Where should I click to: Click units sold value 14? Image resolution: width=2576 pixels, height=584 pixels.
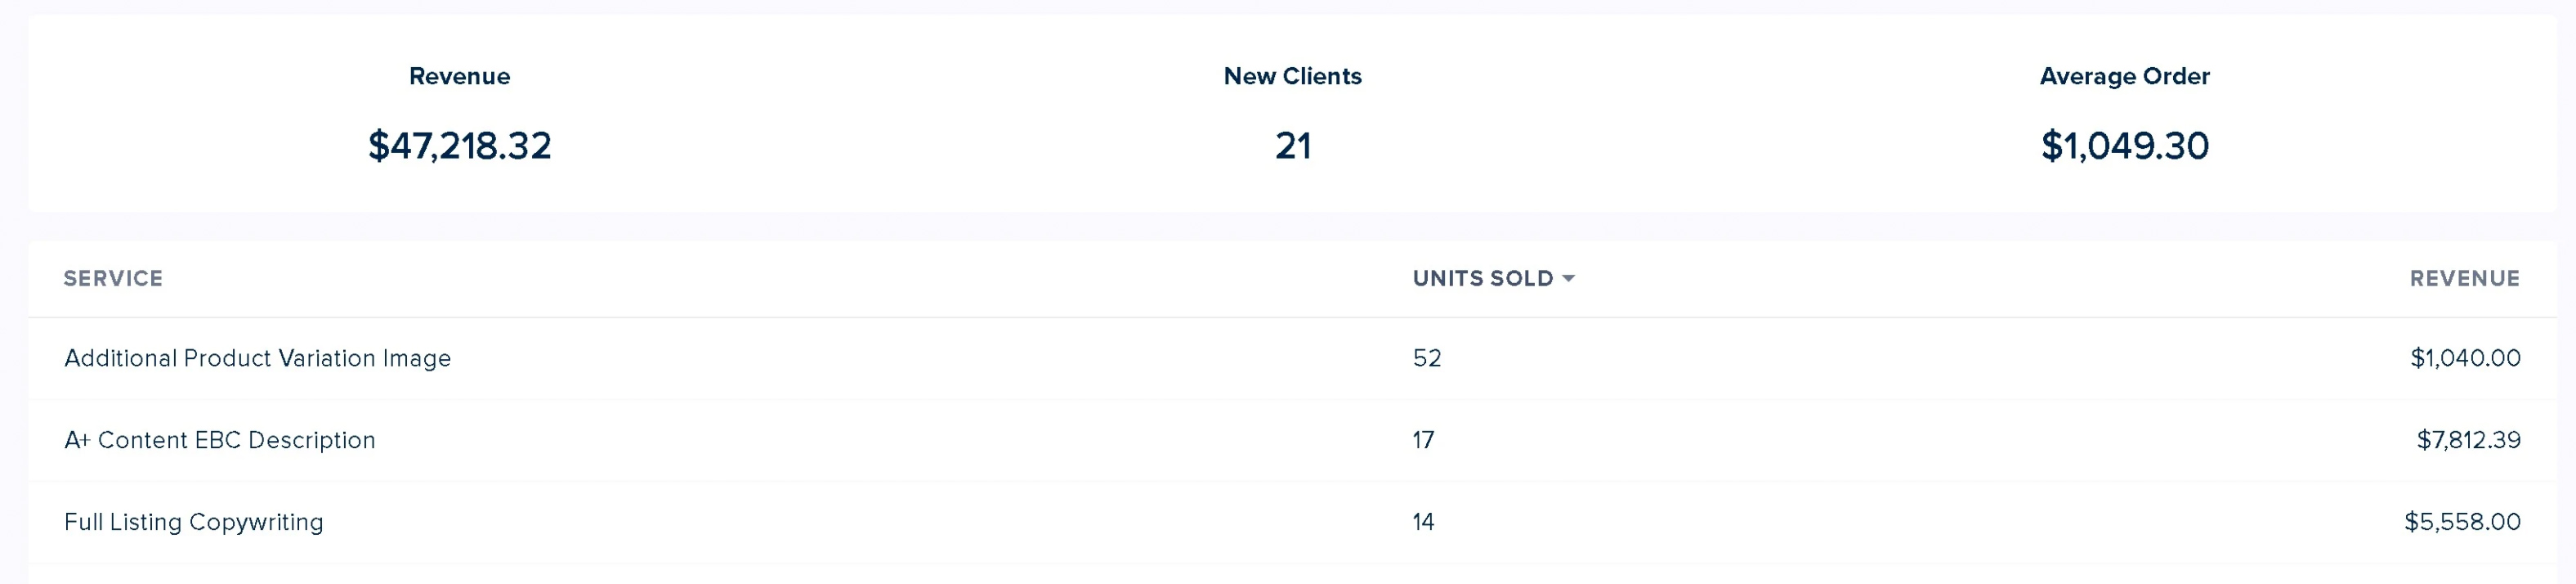(1423, 522)
